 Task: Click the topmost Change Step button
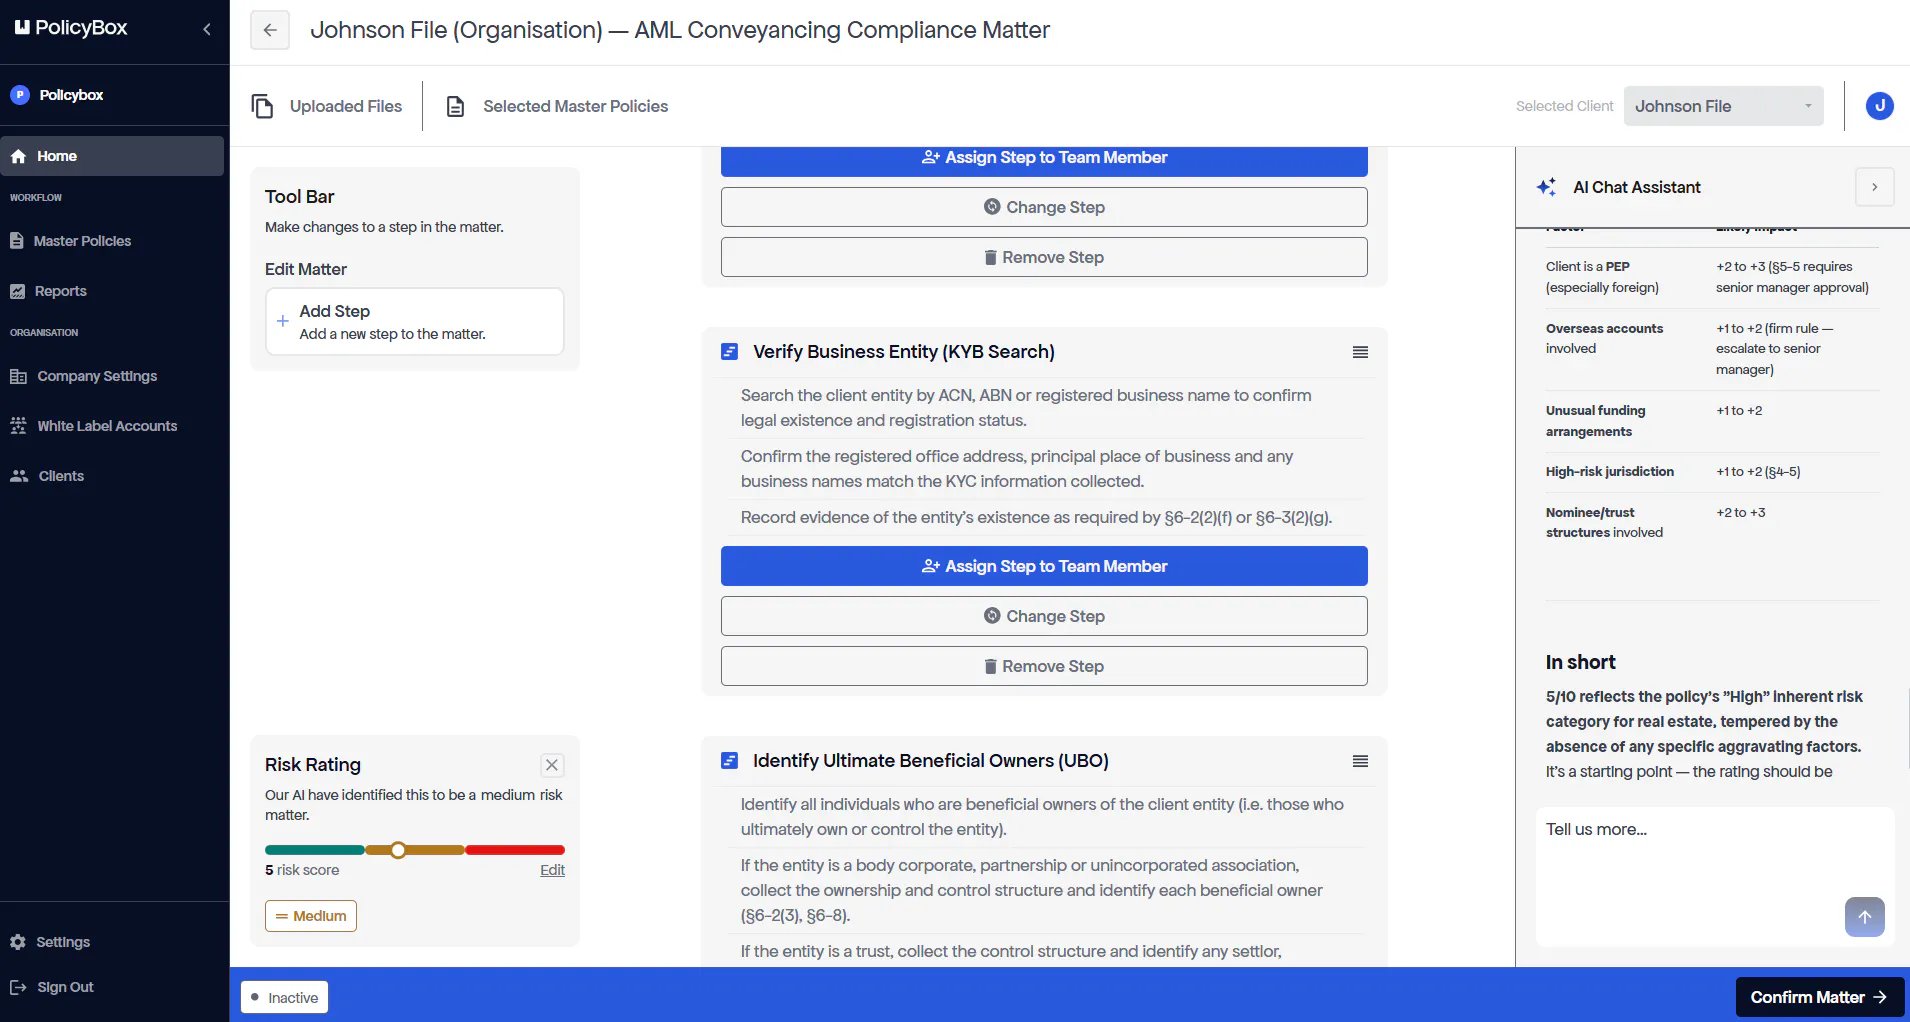tap(1044, 207)
